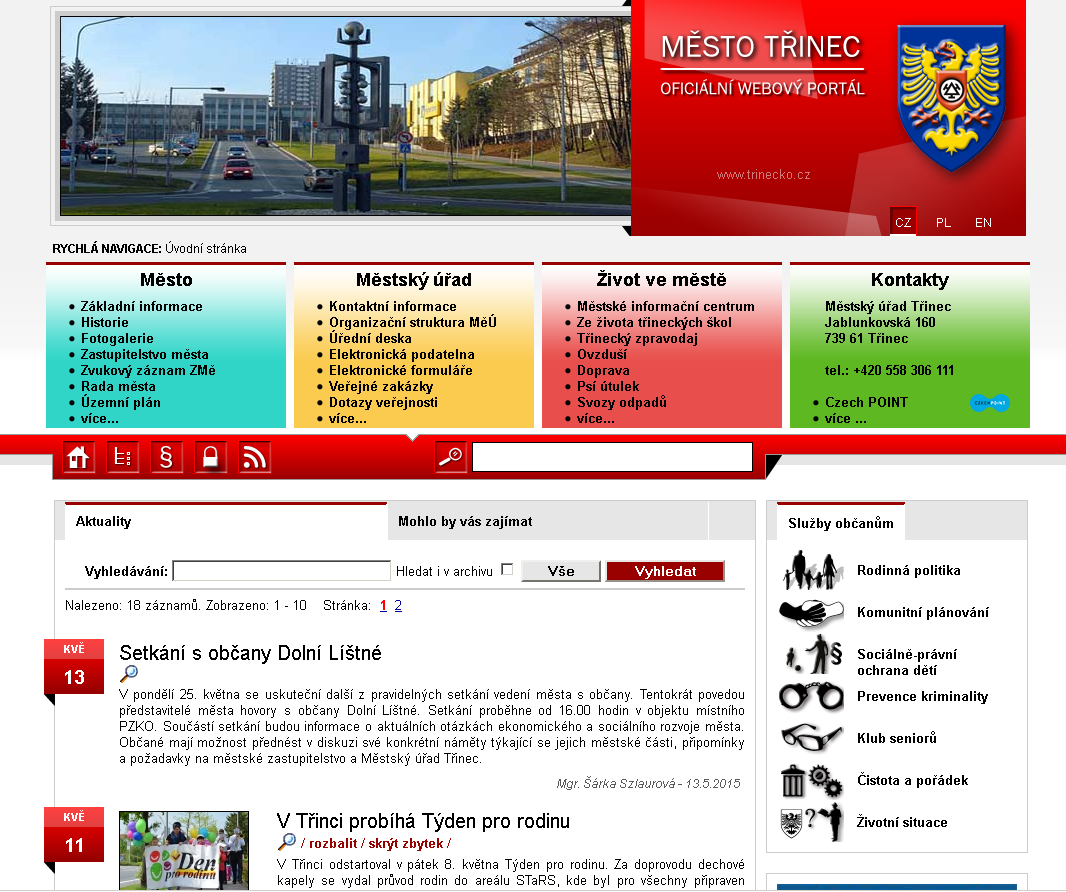This screenshot has width=1066, height=892.
Task: Open Psí útulek link
Action: 608,386
